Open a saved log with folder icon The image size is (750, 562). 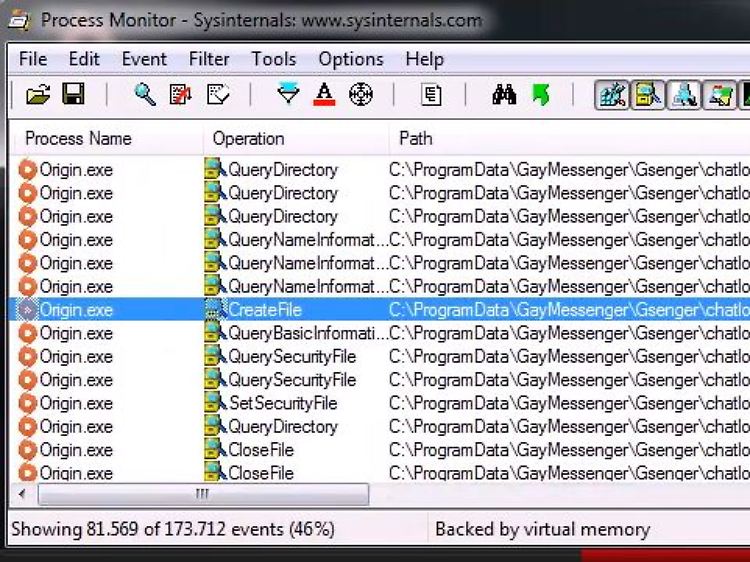(38, 94)
